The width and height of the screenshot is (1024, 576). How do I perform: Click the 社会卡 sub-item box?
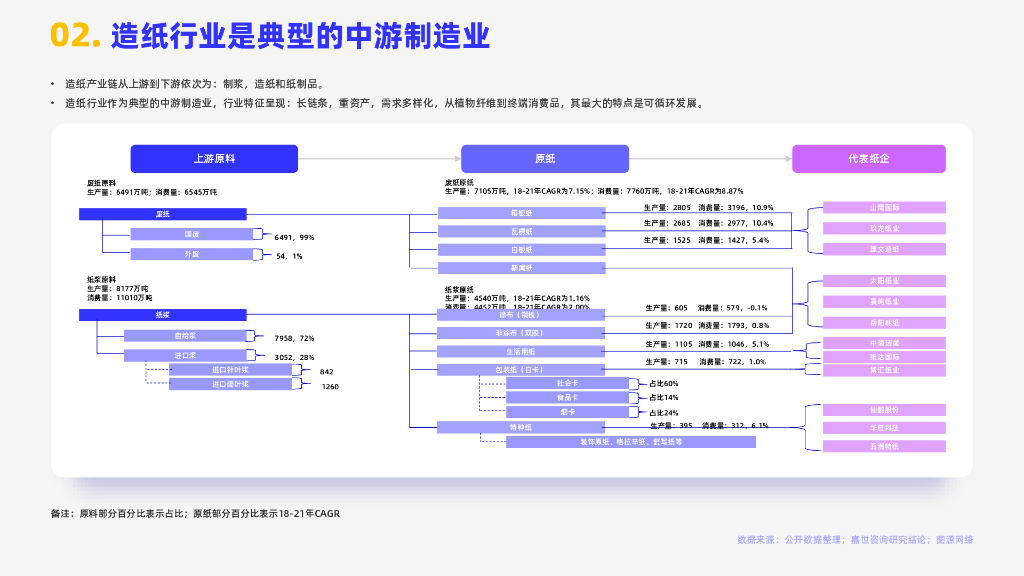click(567, 383)
